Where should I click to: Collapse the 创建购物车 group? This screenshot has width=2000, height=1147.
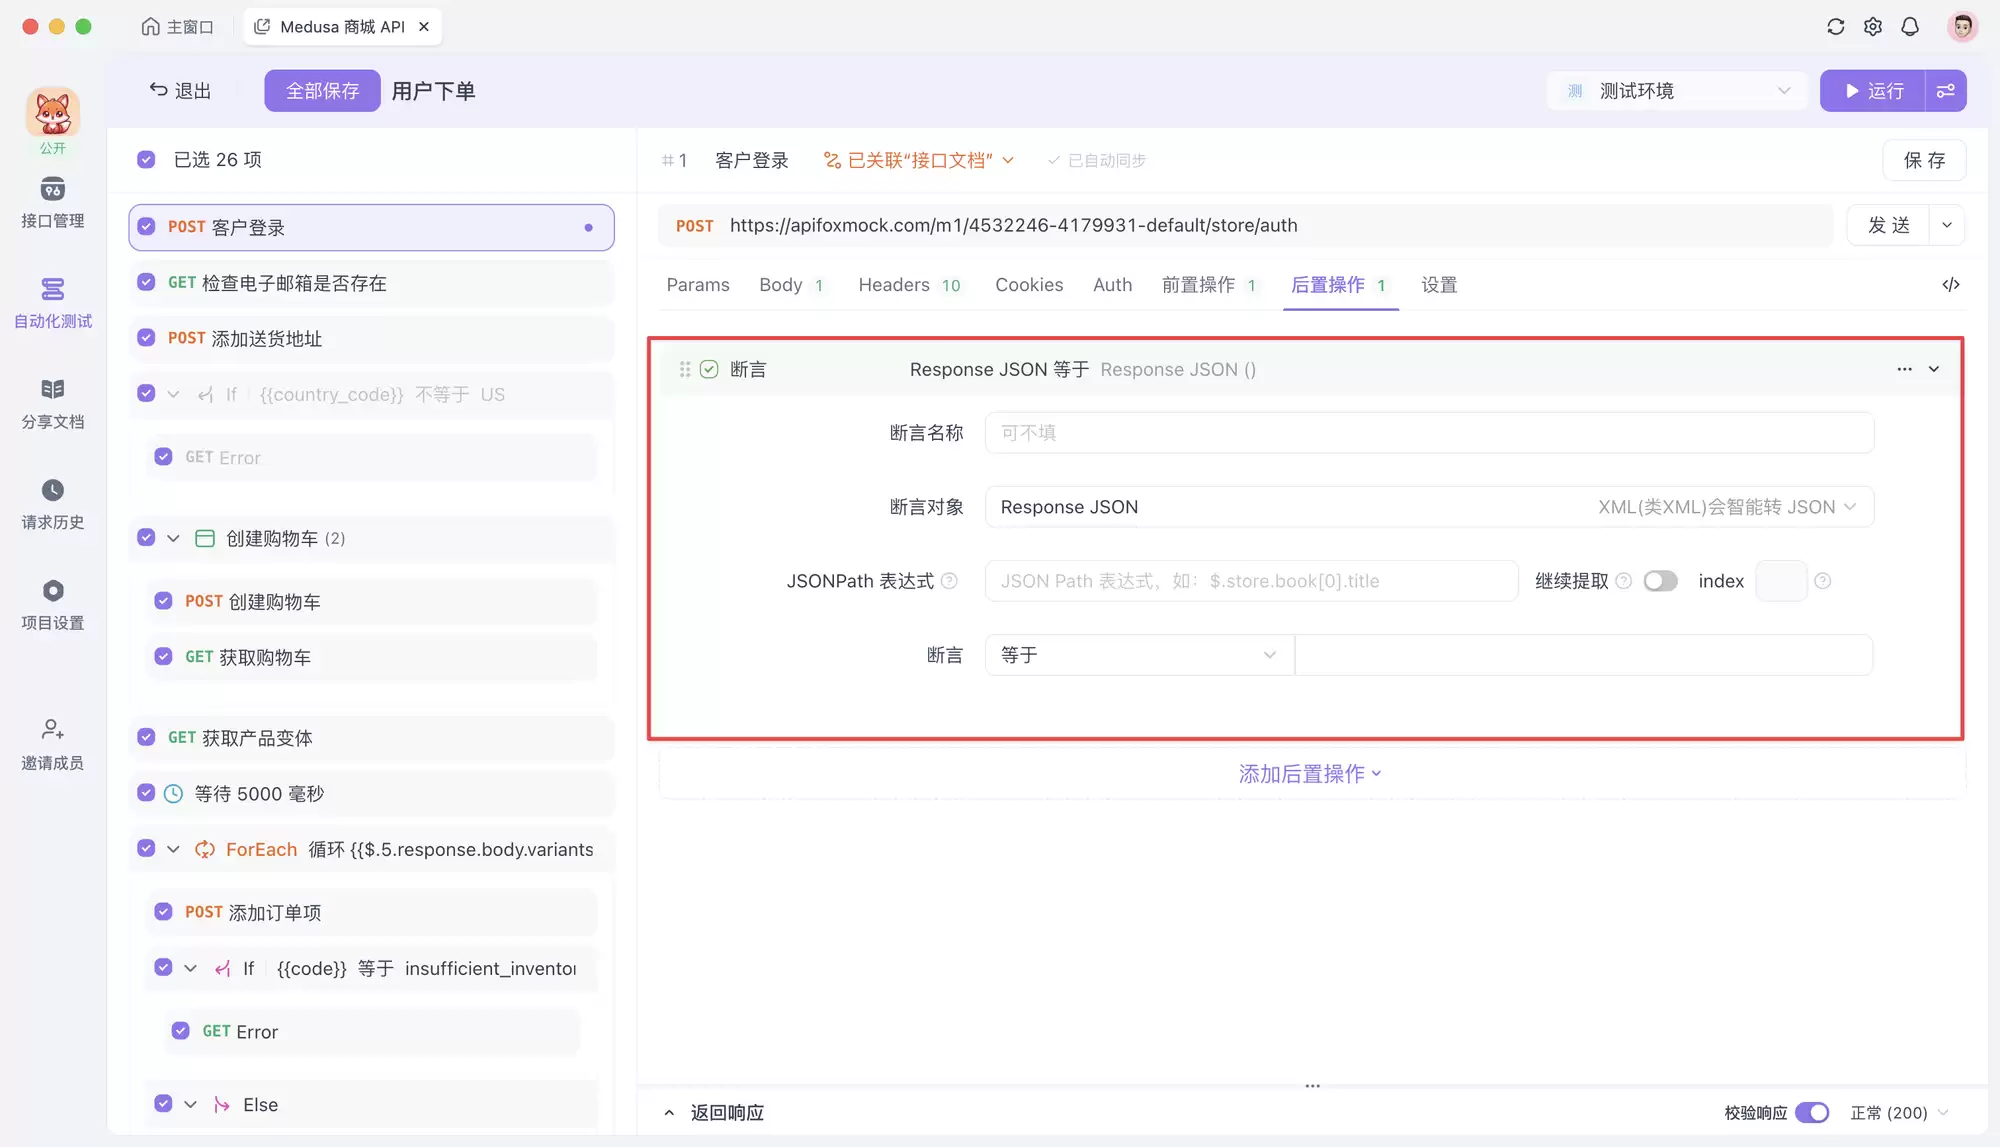(173, 538)
